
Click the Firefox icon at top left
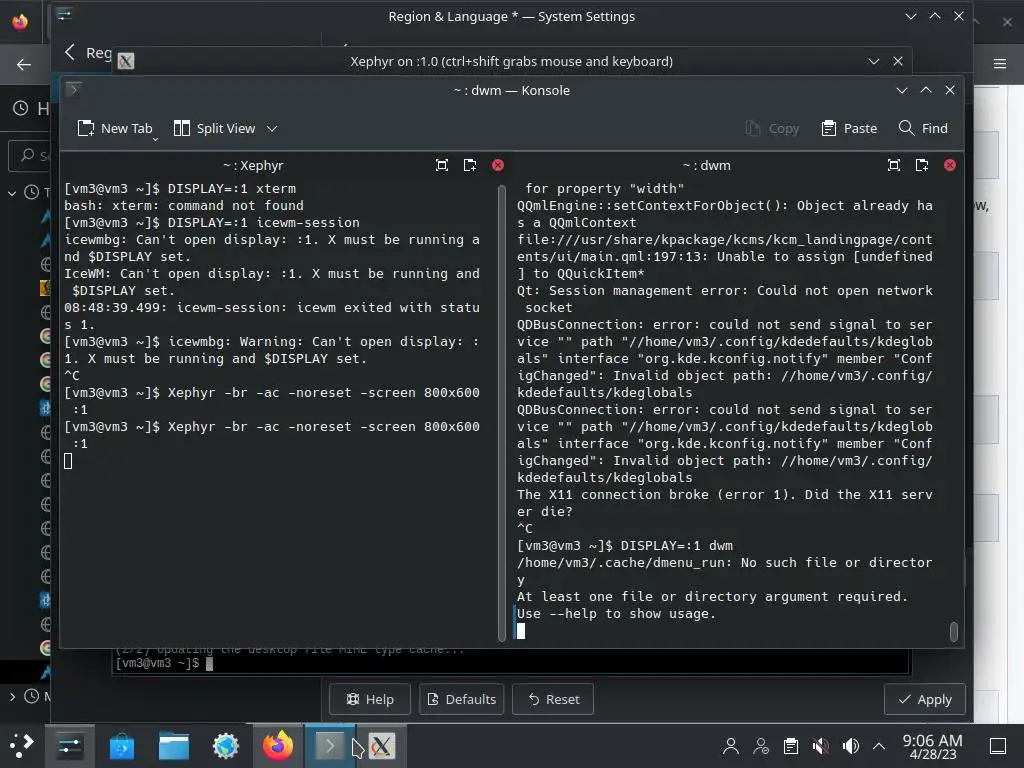[20, 22]
